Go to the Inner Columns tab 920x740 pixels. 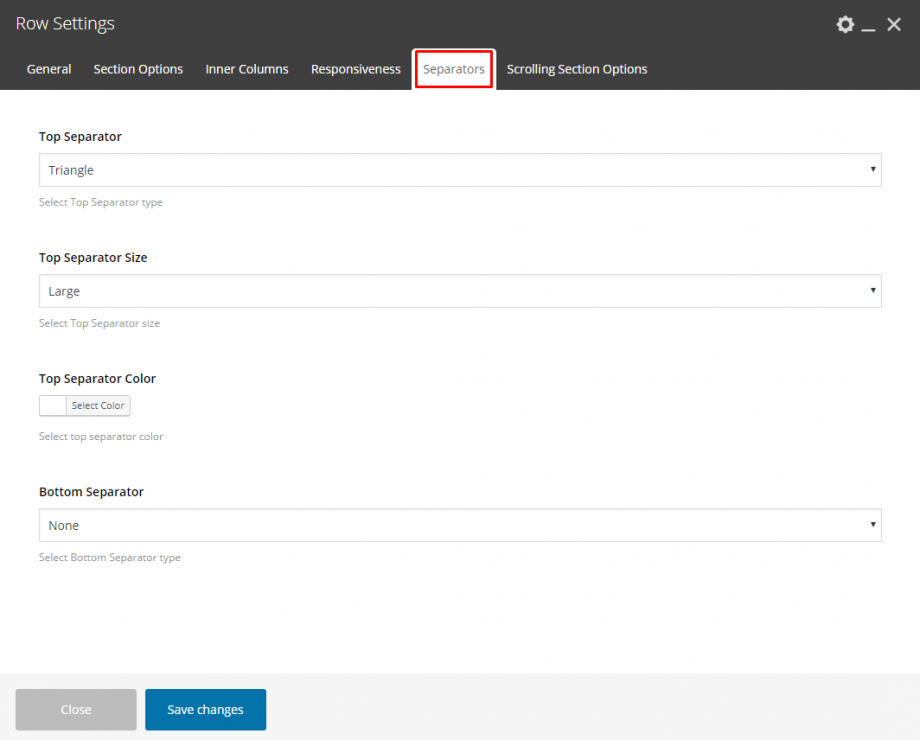pos(247,69)
